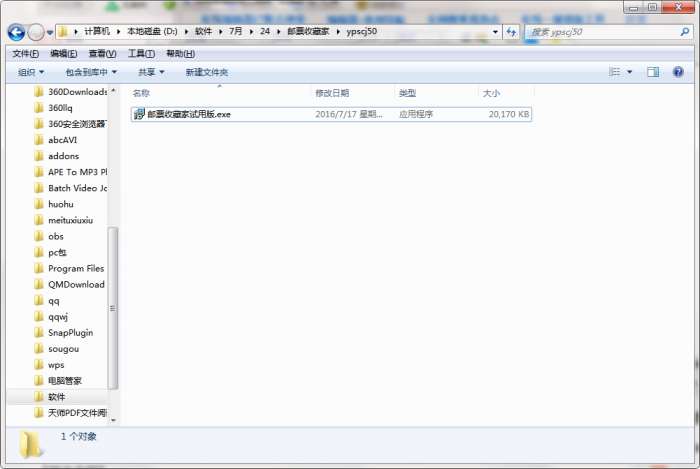Screen dimensions: 700x469
Task: Select huohu folder in tree
Action: [61, 204]
